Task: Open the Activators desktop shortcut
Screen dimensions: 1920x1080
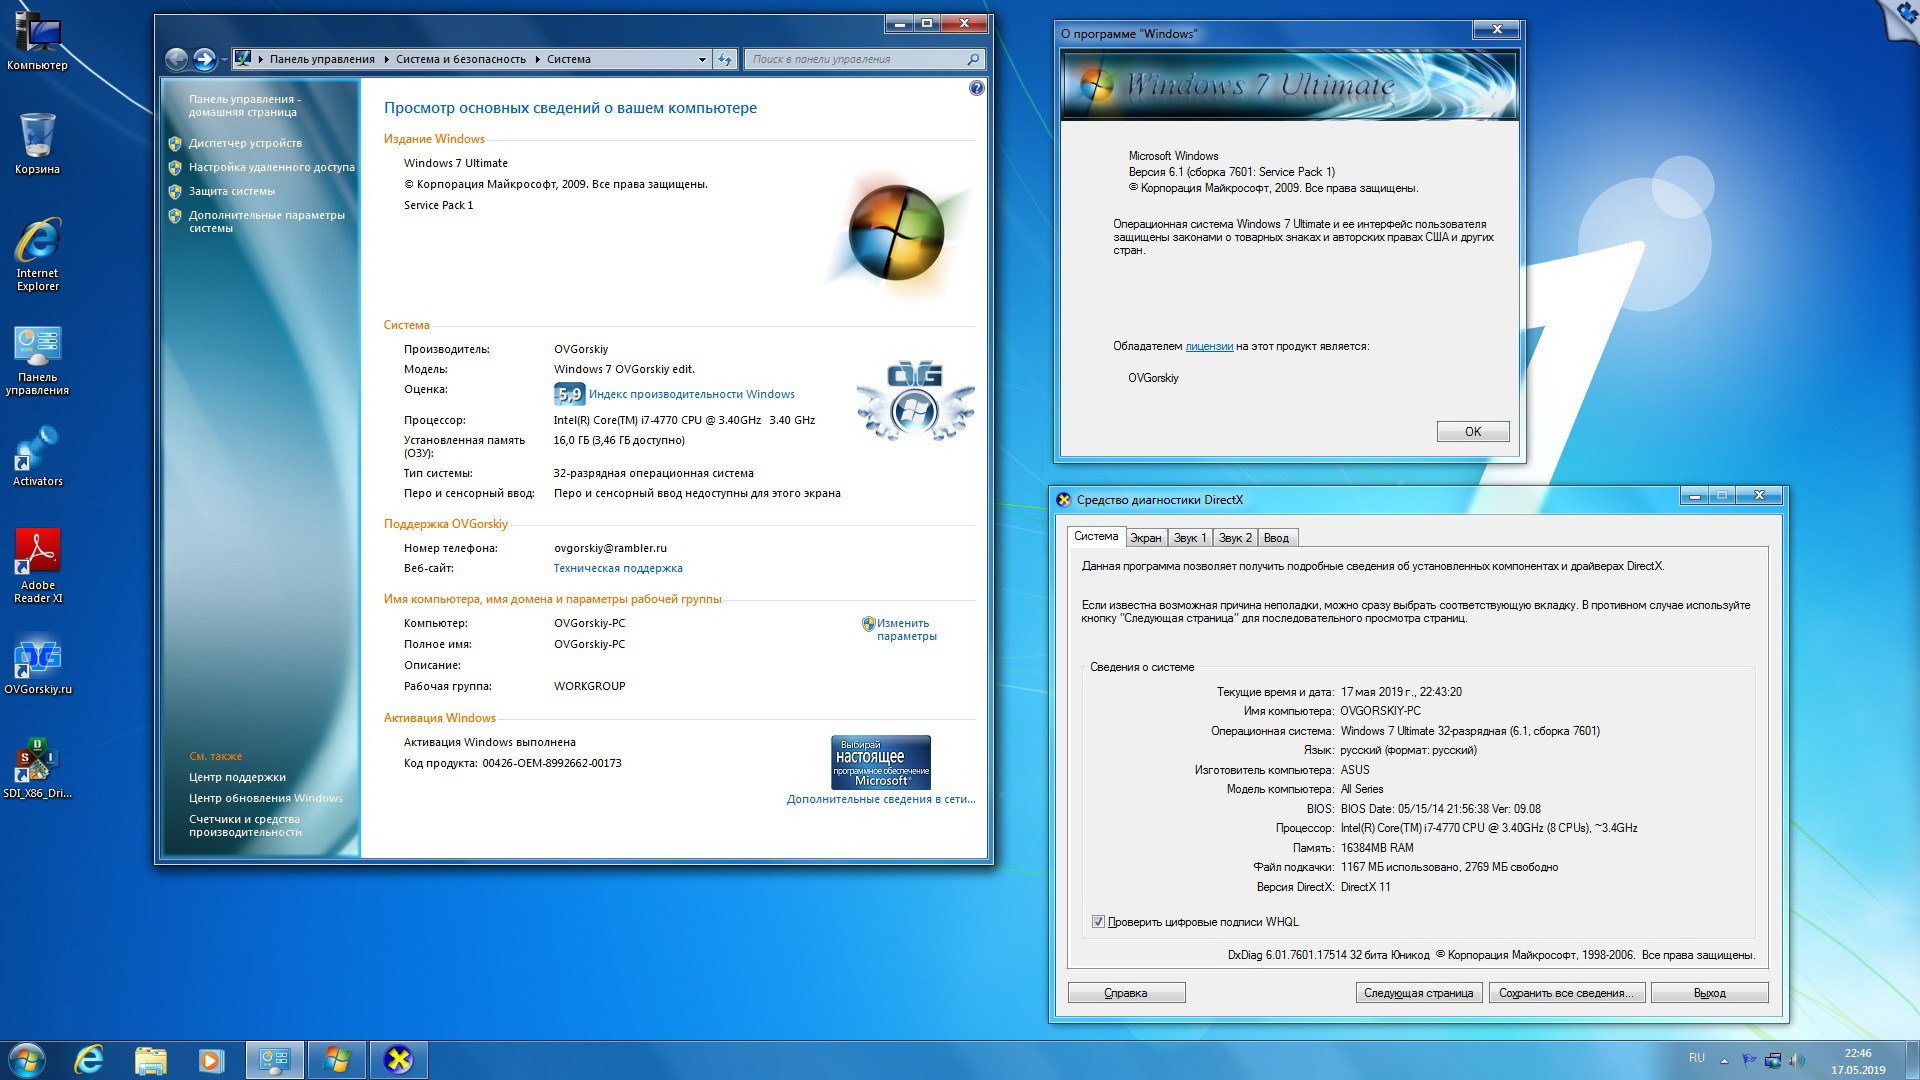Action: click(x=37, y=458)
